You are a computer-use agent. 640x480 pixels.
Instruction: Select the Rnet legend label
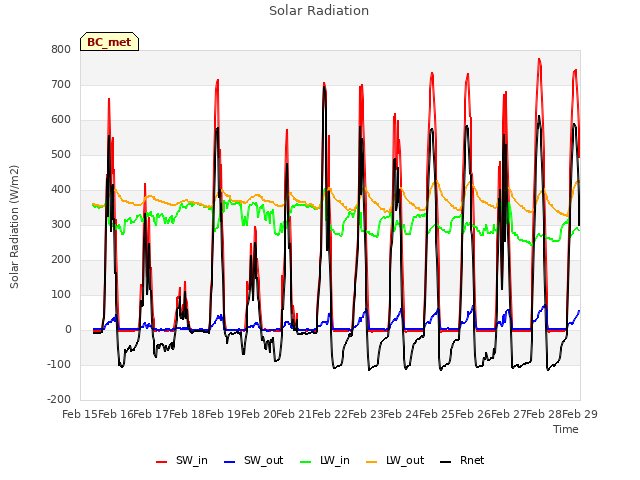472,460
